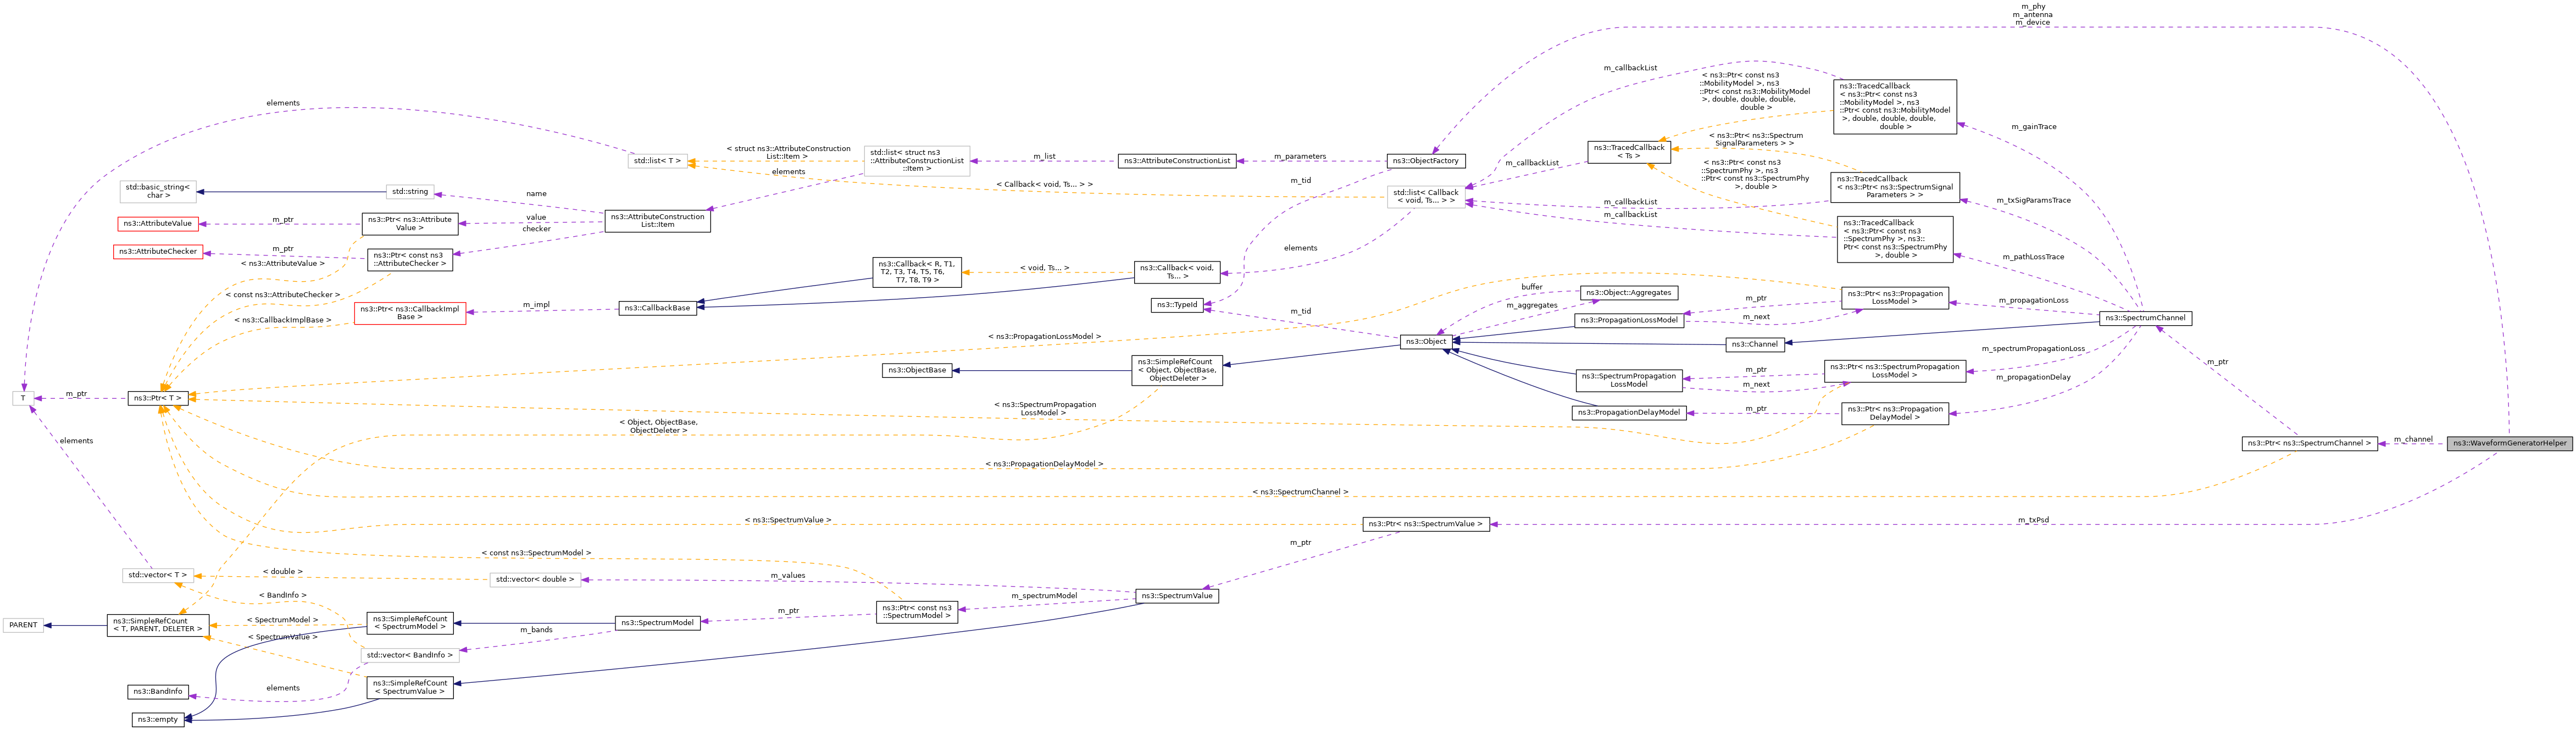Select the std::string node
This screenshot has width=2576, height=730.
[410, 192]
